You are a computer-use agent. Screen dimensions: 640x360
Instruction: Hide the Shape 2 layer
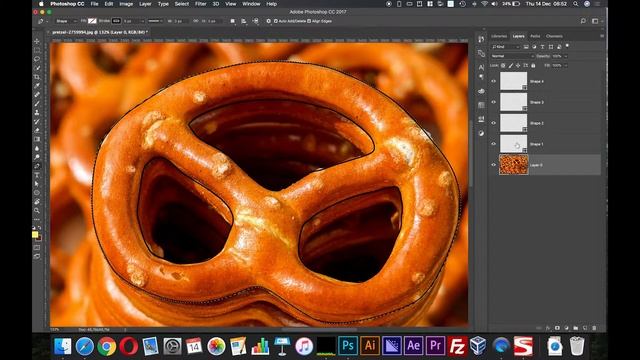coord(493,123)
